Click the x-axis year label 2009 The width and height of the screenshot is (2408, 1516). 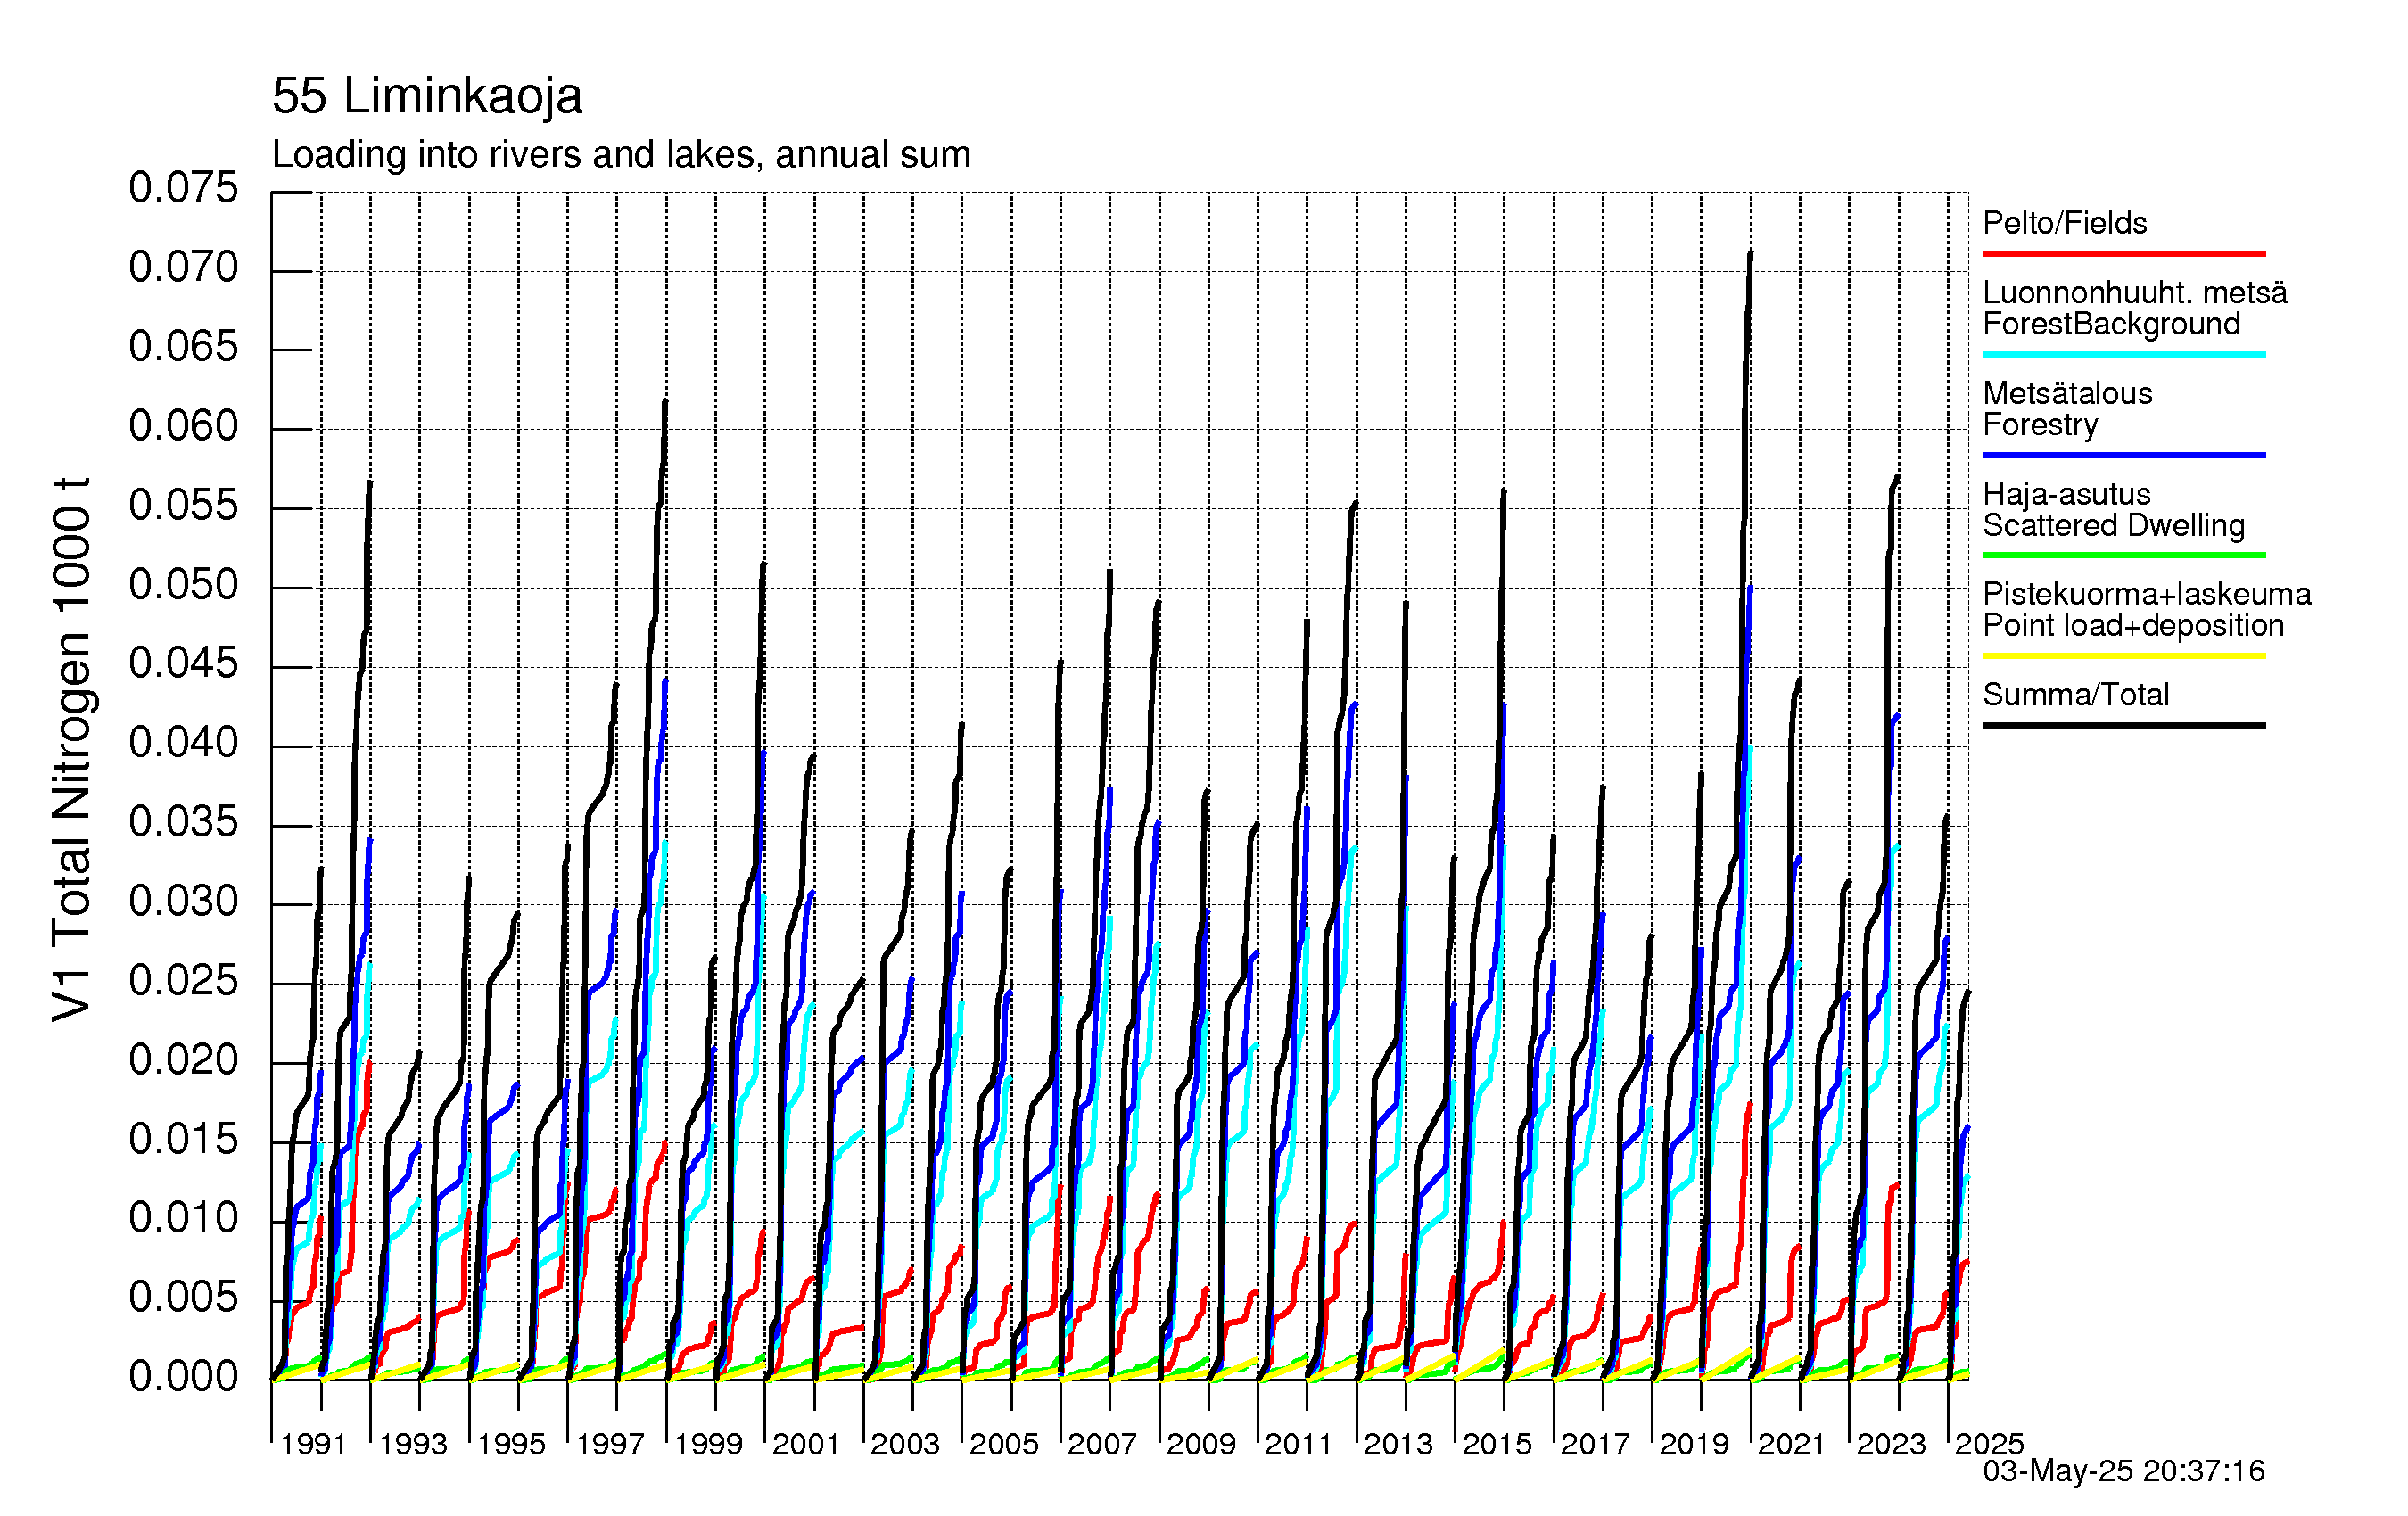coord(1201,1445)
